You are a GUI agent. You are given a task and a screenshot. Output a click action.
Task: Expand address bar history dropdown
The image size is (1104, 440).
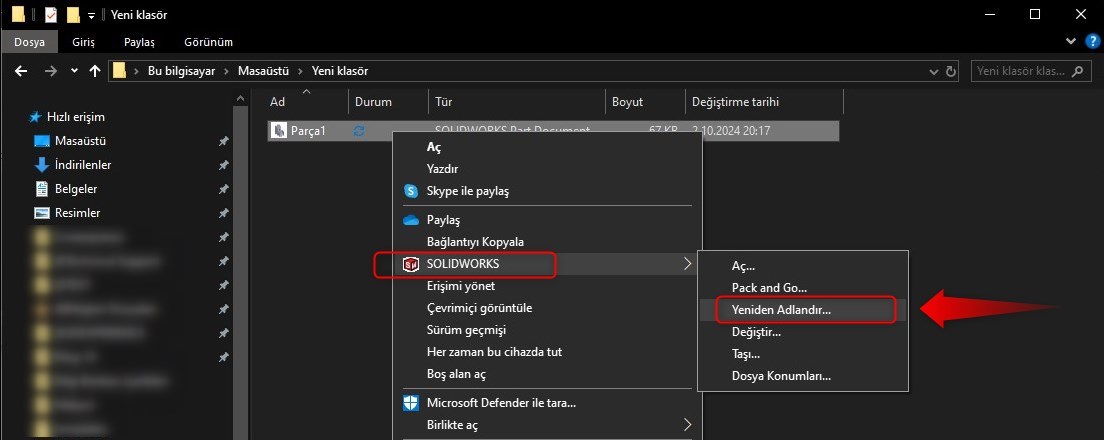pyautogui.click(x=934, y=71)
